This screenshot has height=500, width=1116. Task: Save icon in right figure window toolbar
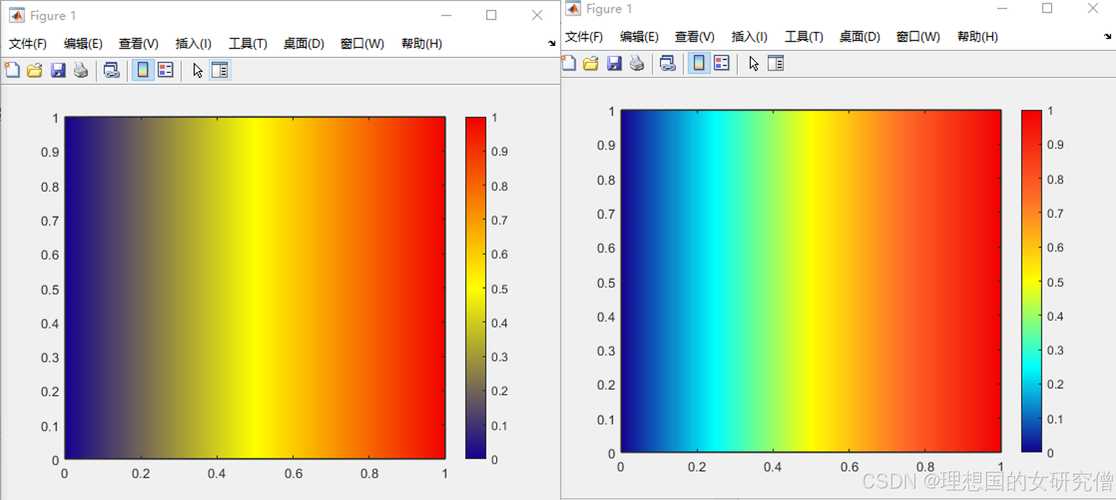(613, 63)
